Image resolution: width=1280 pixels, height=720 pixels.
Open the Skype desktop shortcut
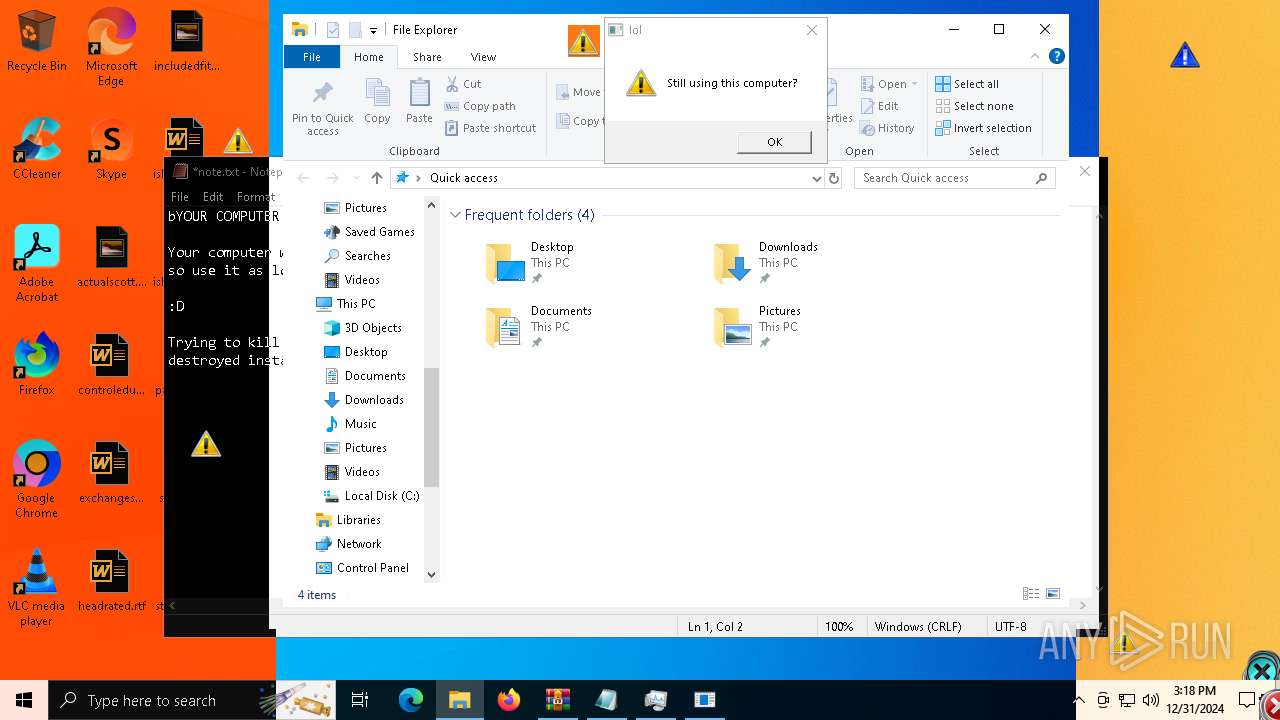coord(111,149)
